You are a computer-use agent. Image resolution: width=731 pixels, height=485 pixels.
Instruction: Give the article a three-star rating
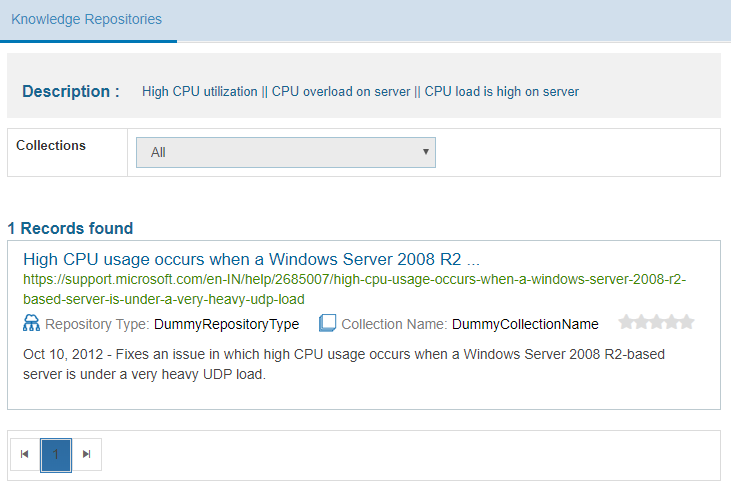click(x=656, y=322)
